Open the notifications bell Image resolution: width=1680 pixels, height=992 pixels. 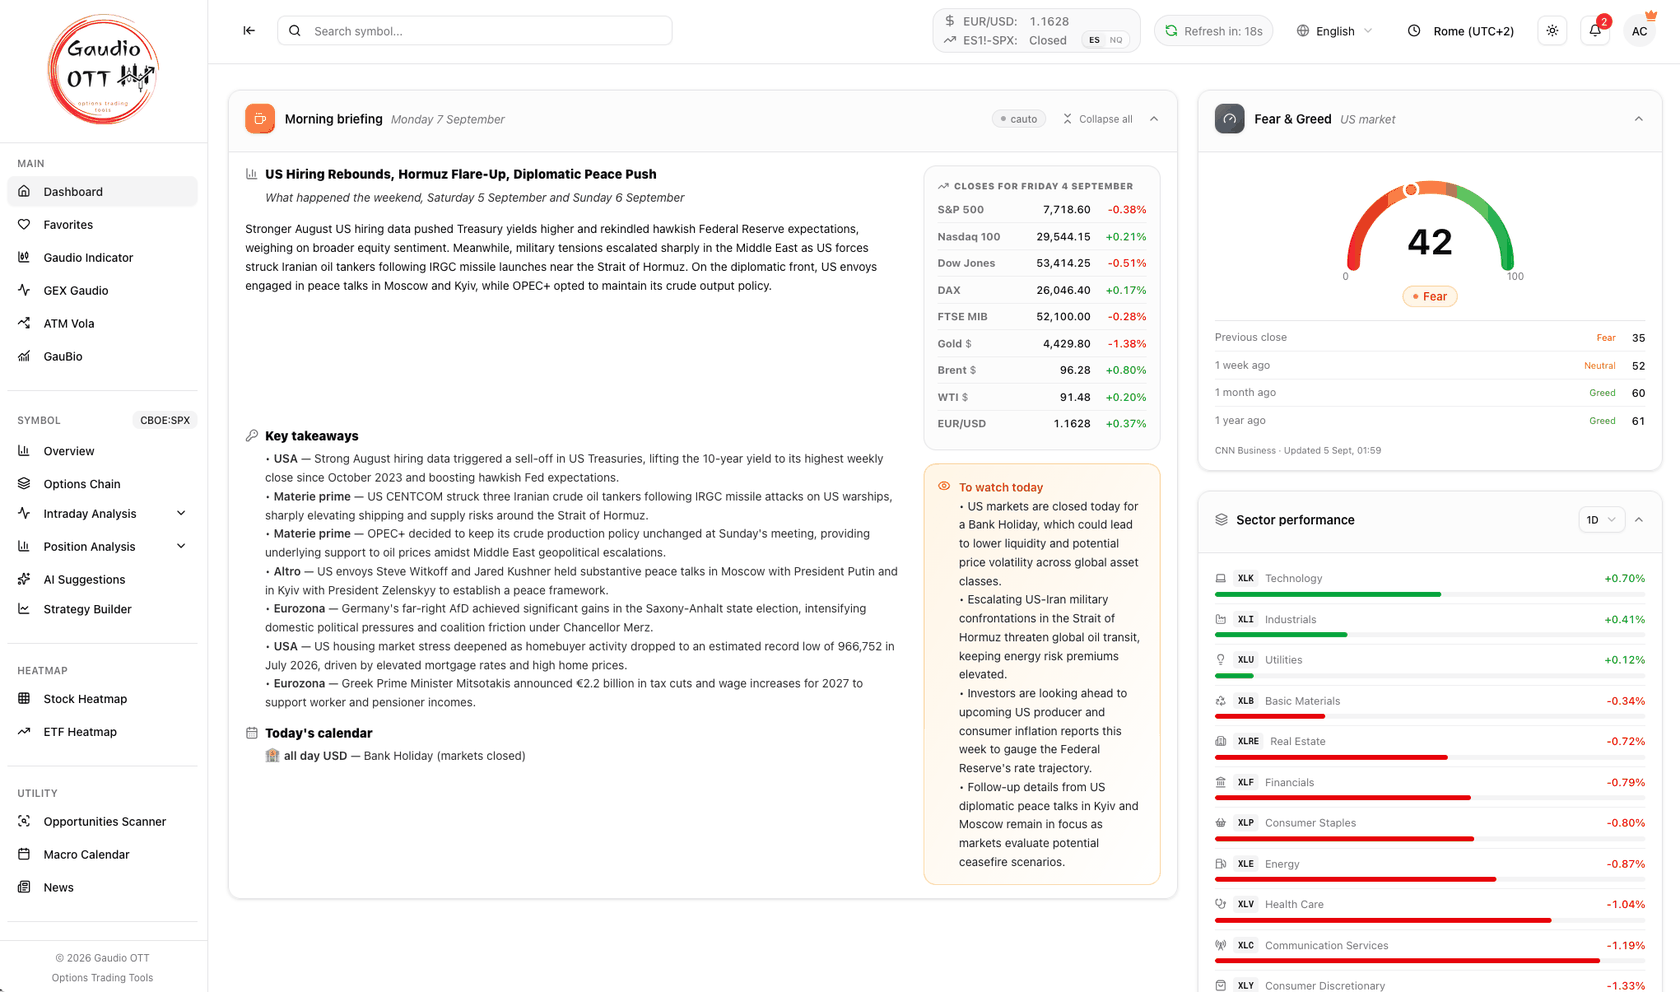point(1595,31)
